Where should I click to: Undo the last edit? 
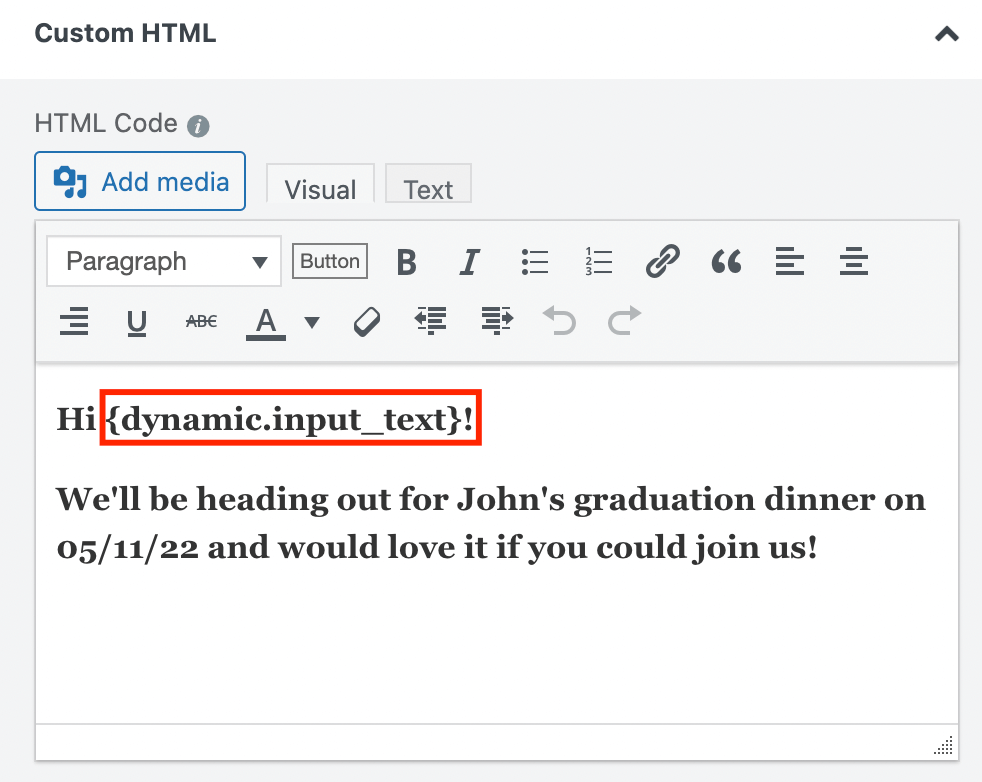tap(559, 321)
